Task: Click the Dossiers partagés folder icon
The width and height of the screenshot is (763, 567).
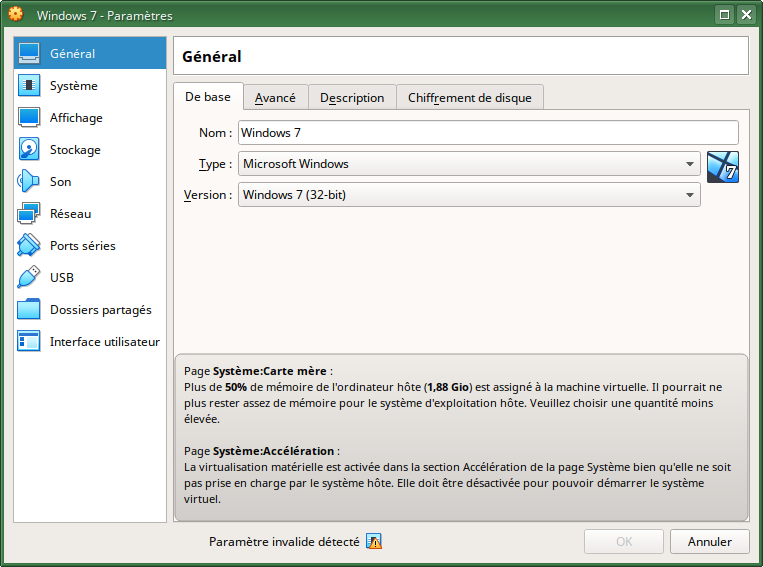Action: [29, 310]
